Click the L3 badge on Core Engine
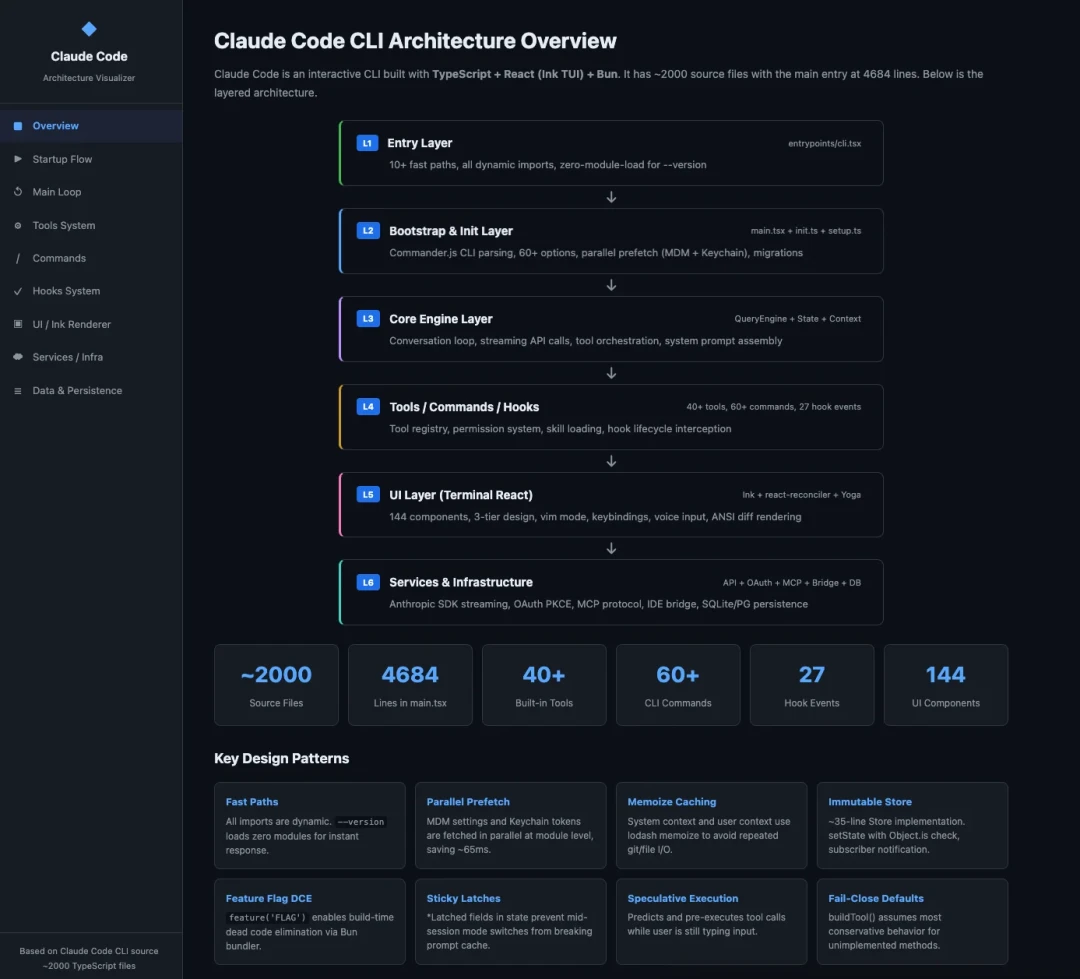 click(368, 319)
